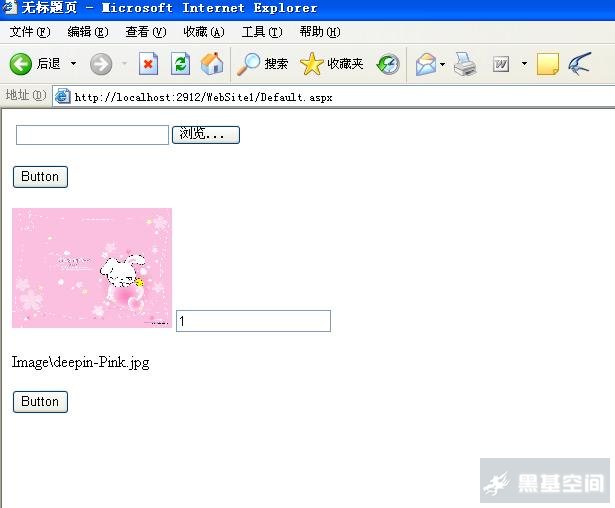Print the page with the printer icon

[465, 64]
